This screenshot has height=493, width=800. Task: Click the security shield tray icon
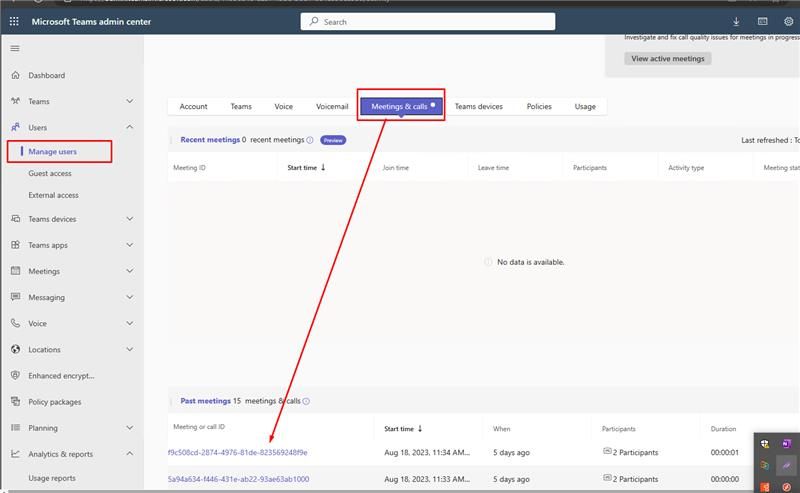(x=764, y=443)
